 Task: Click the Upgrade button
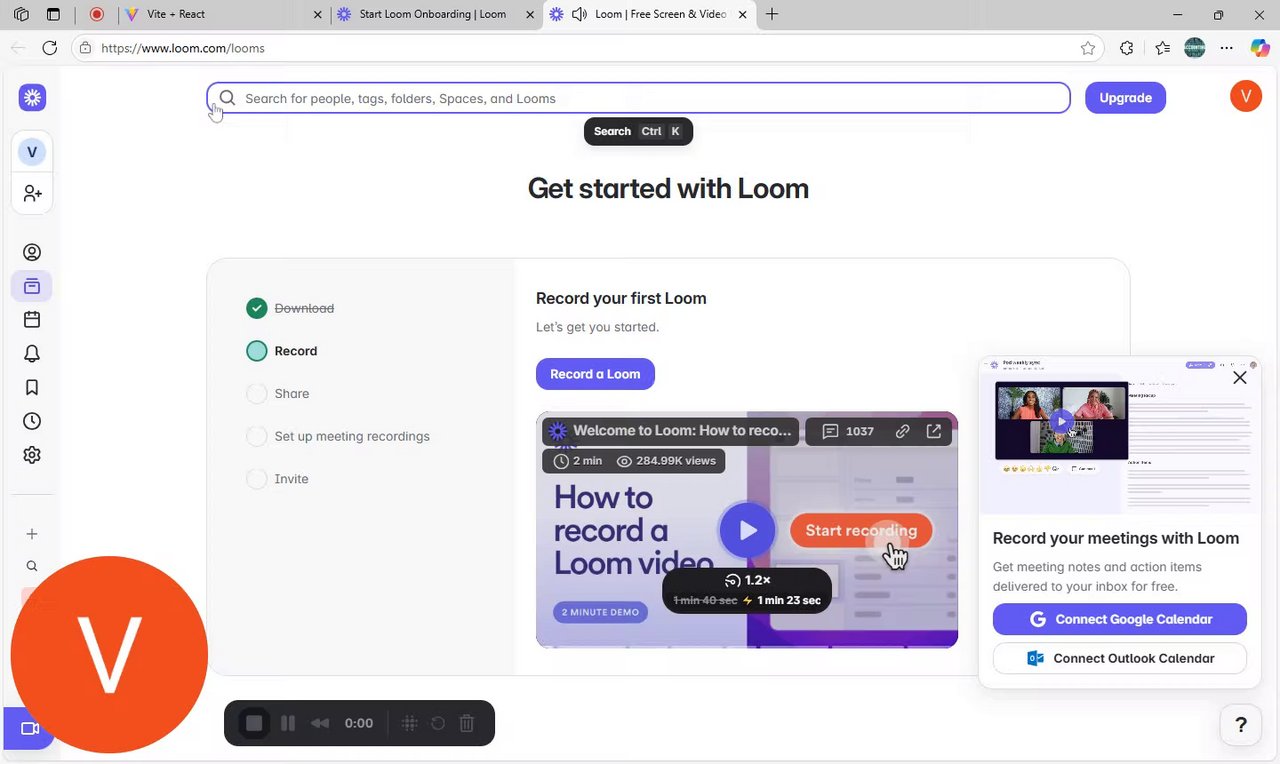pos(1125,97)
